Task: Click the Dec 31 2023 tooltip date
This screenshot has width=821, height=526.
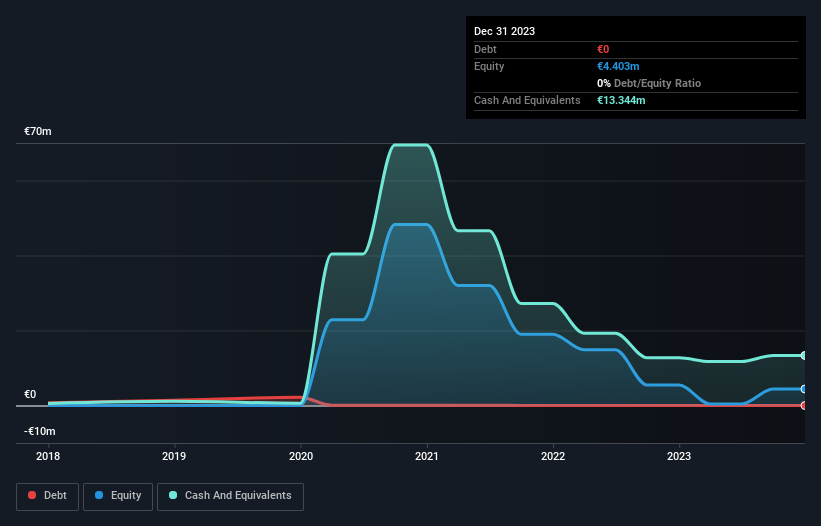Action: point(504,31)
